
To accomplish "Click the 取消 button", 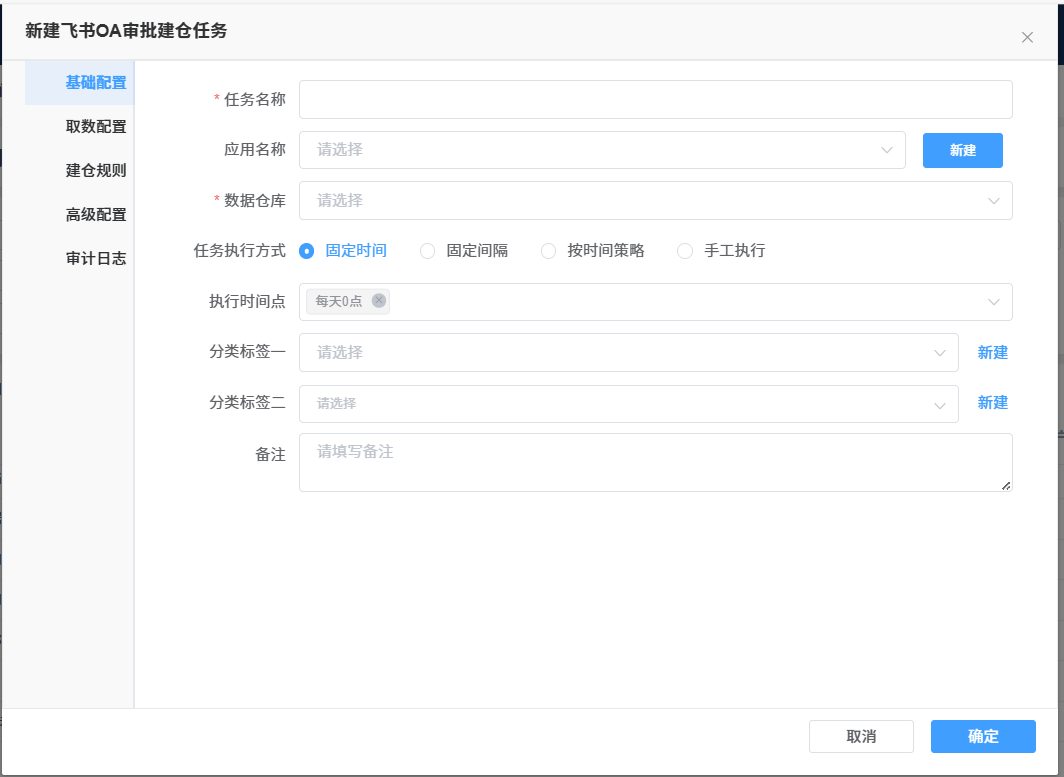I will click(861, 737).
